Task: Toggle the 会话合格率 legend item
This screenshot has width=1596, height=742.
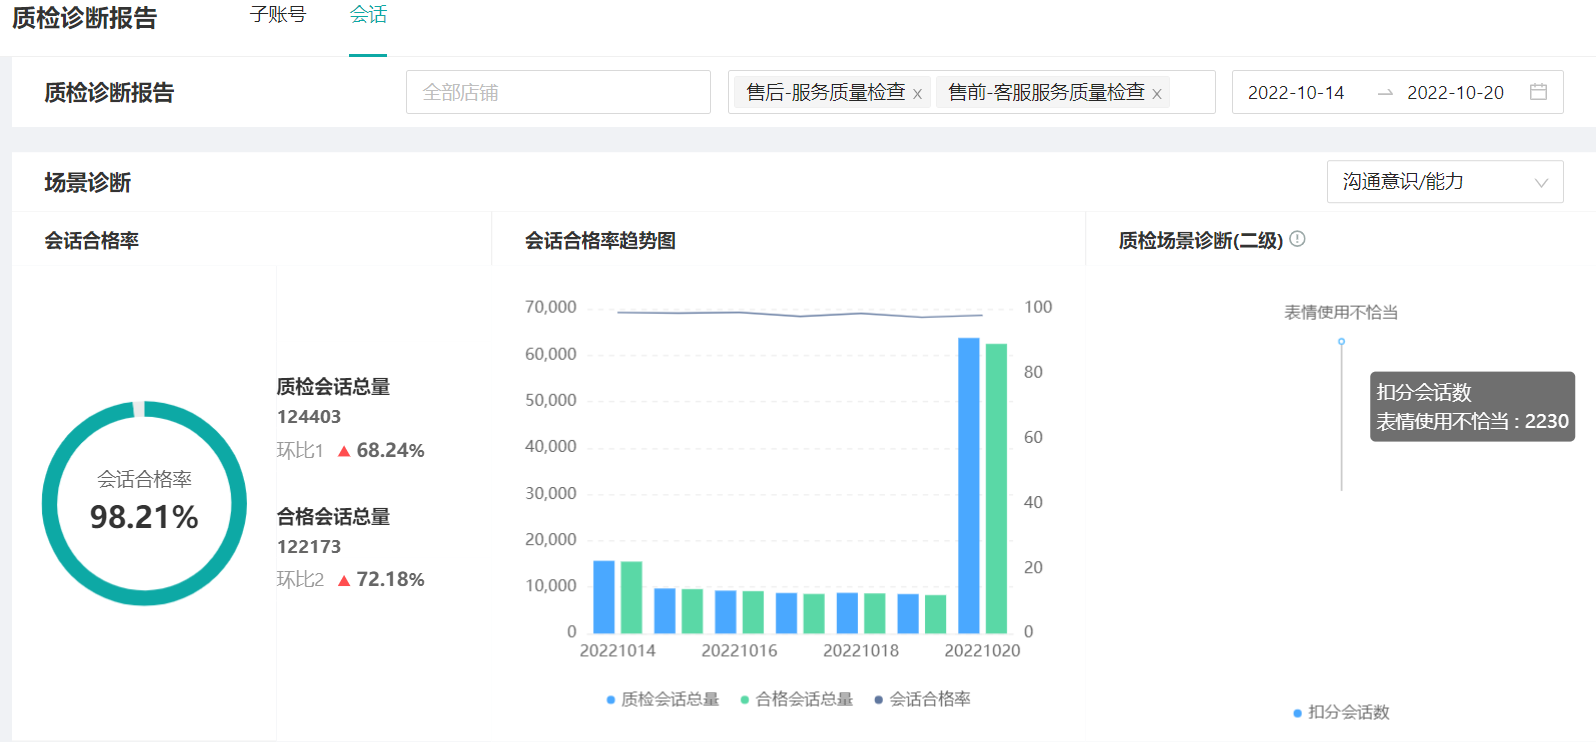Action: coord(922,699)
